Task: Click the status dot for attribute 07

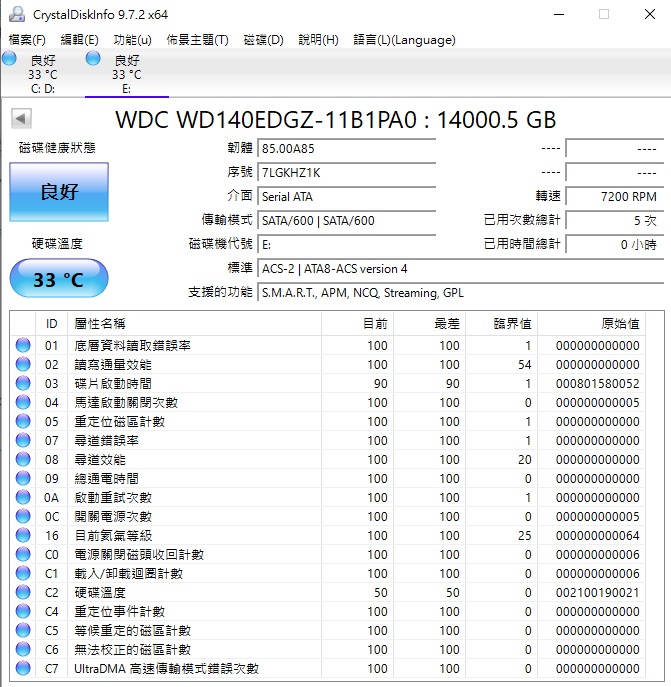Action: [23, 440]
